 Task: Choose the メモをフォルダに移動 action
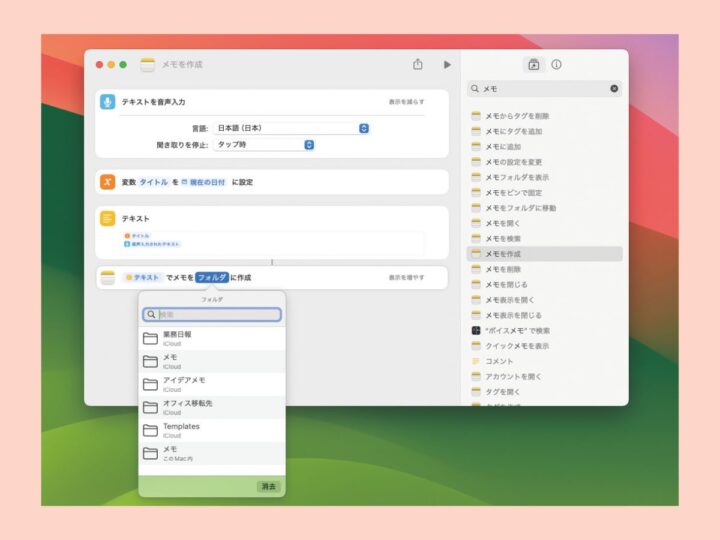click(545, 208)
